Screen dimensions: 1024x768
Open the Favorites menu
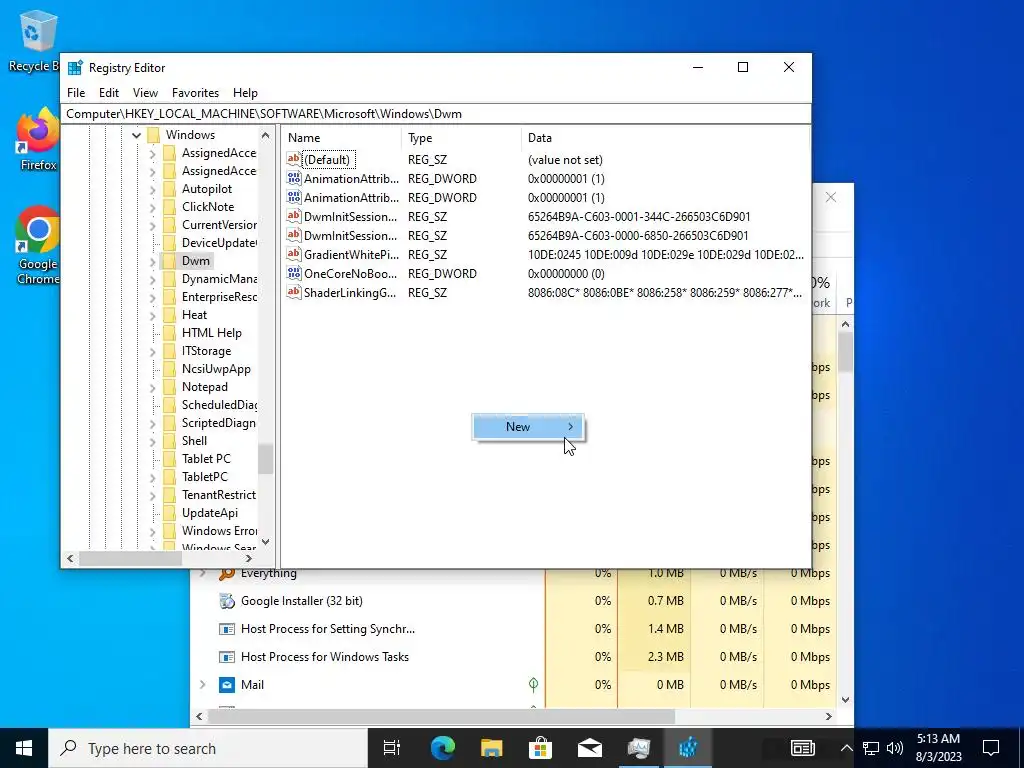pyautogui.click(x=195, y=93)
